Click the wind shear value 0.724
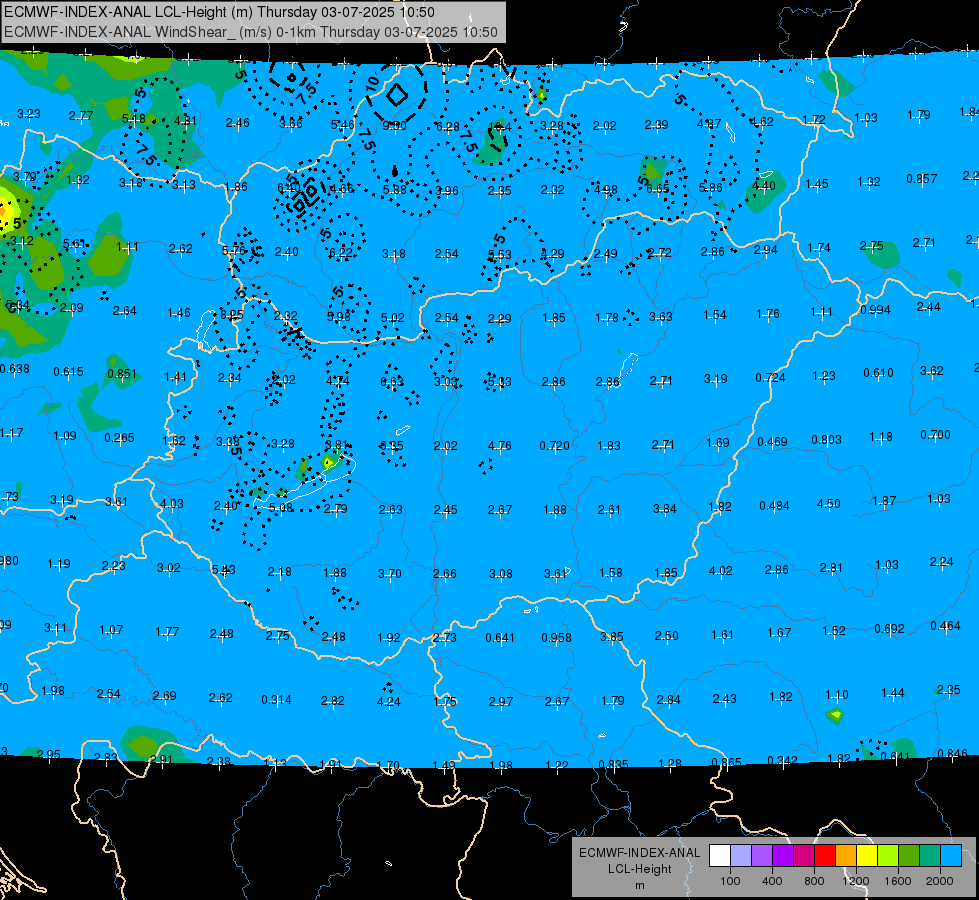Screen dimensions: 979x900 click(x=770, y=378)
